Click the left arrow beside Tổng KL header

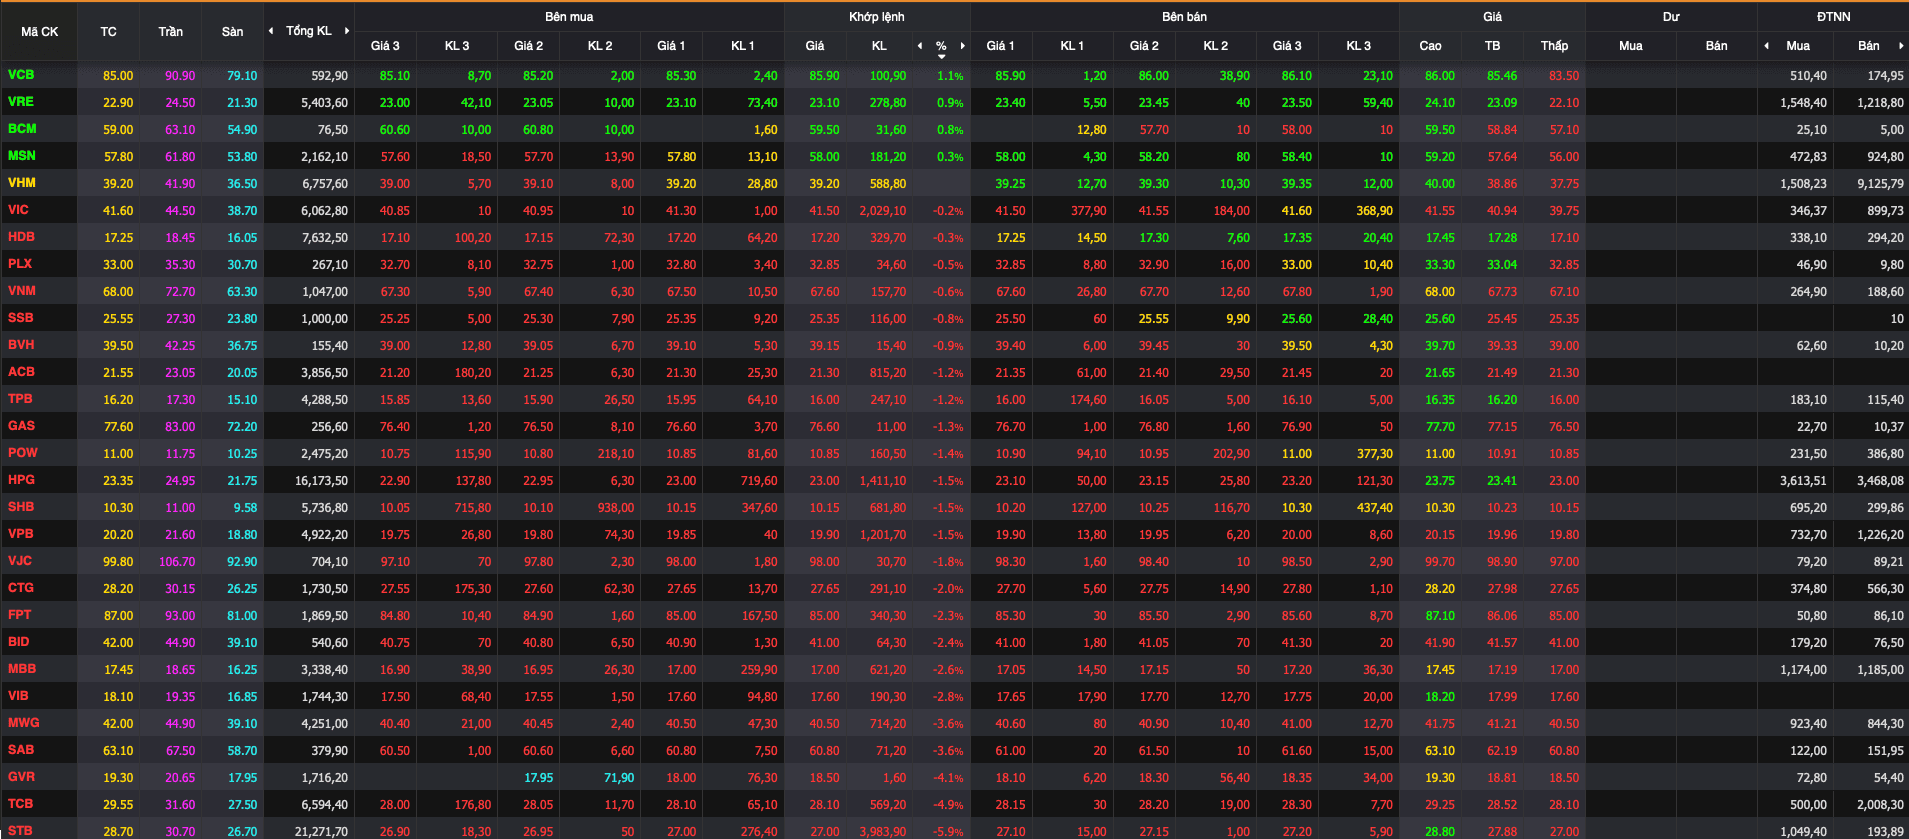point(271,31)
